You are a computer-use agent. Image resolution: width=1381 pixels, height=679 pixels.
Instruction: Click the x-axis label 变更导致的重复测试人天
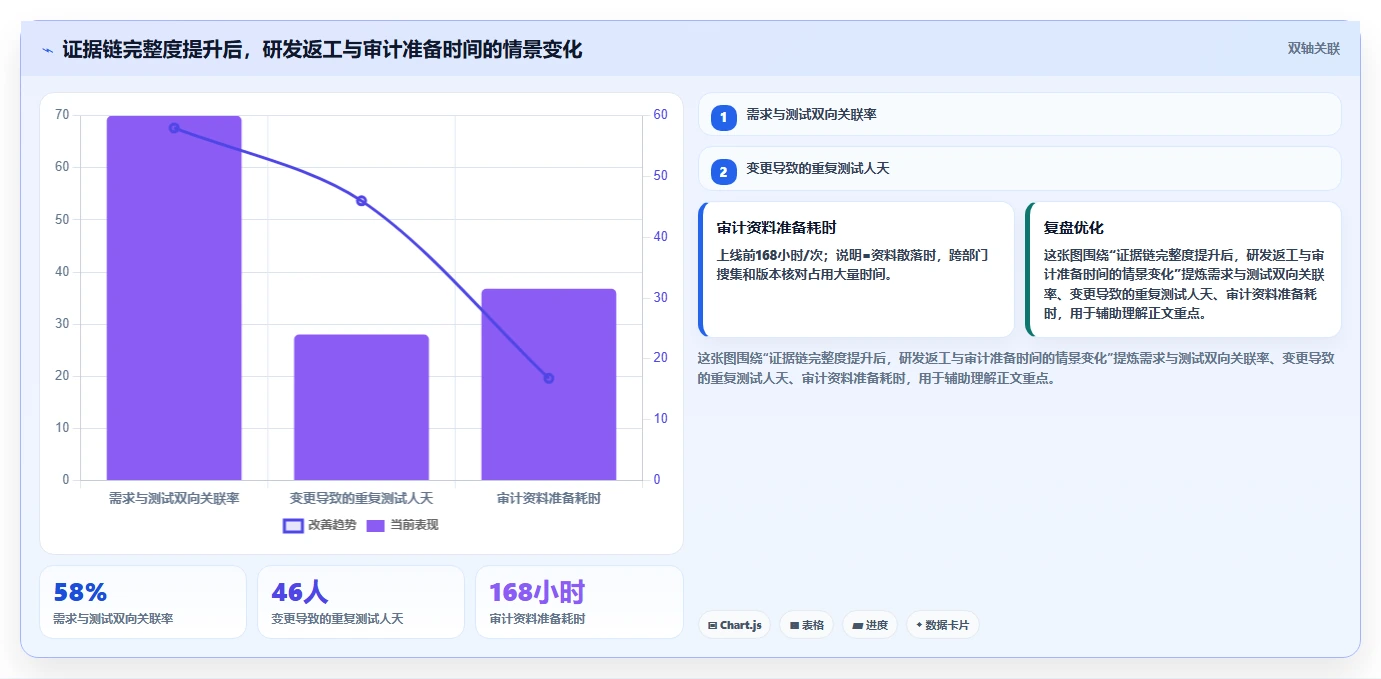pyautogui.click(x=361, y=498)
